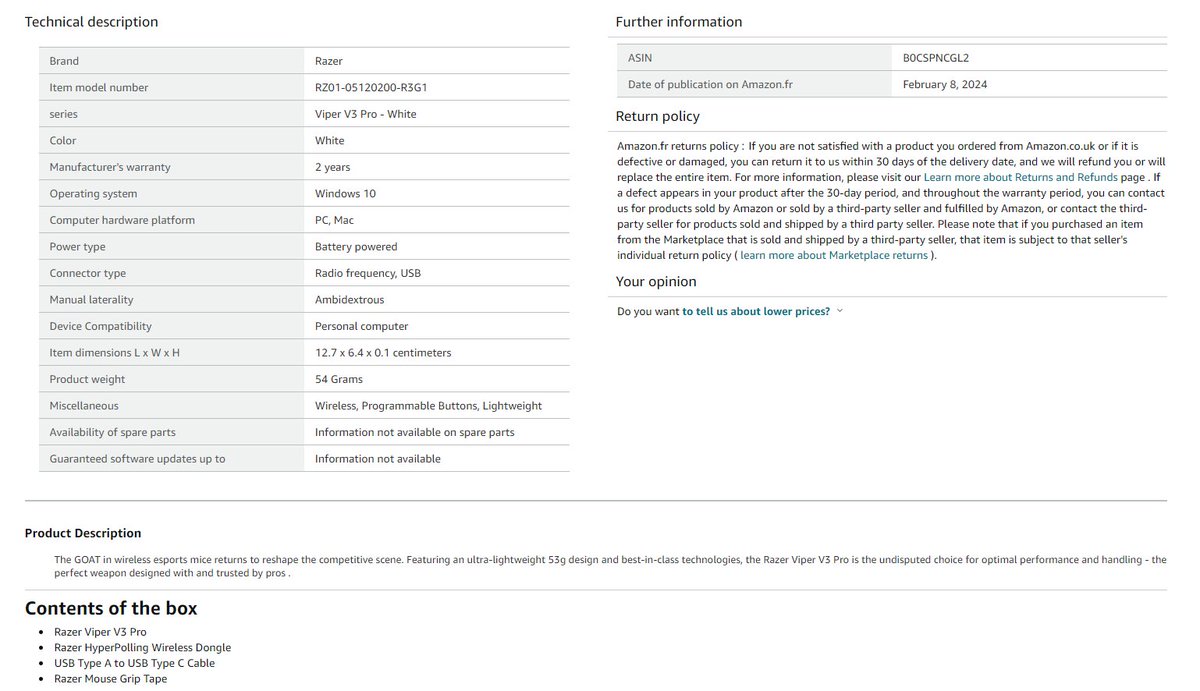Open the Learn more about Returns and Refunds link

click(1020, 177)
